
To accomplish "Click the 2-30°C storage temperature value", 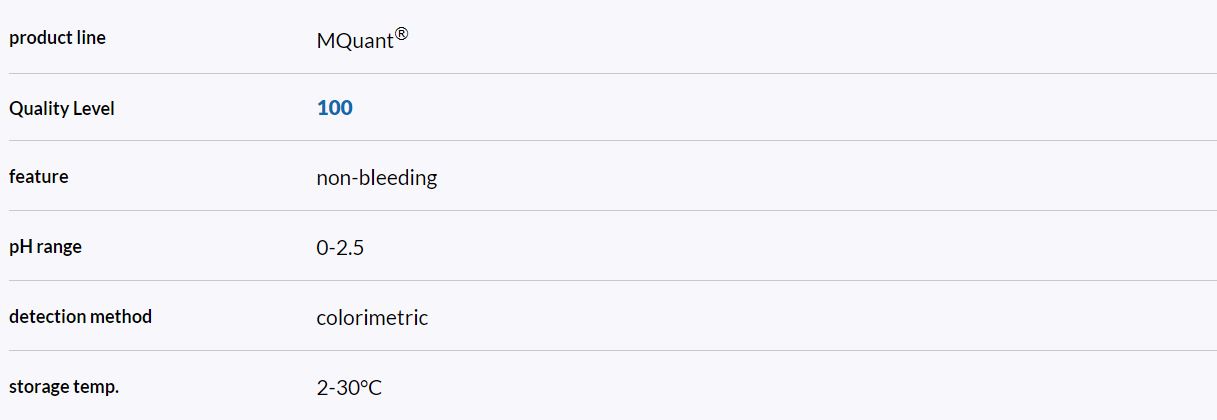I will point(349,387).
